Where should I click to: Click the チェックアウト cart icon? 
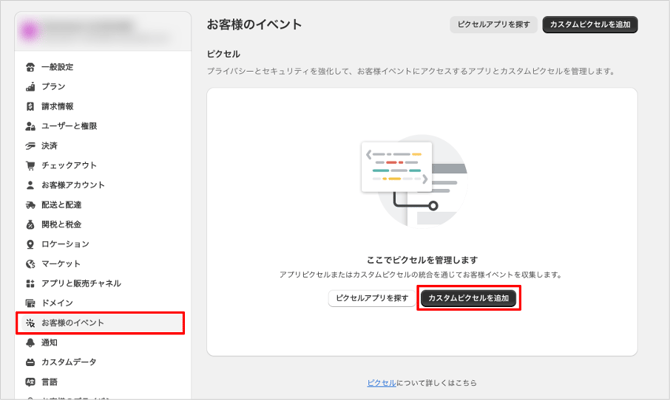point(30,165)
